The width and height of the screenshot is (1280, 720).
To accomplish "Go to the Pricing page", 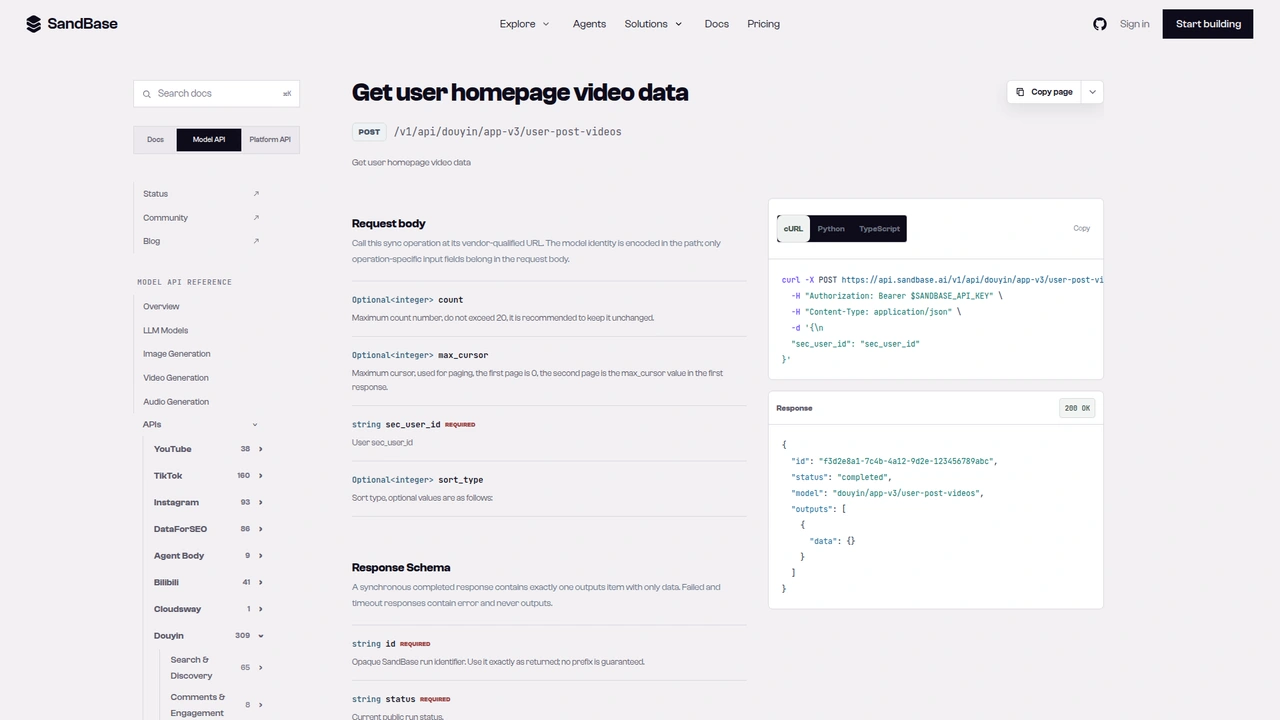I will click(x=763, y=24).
